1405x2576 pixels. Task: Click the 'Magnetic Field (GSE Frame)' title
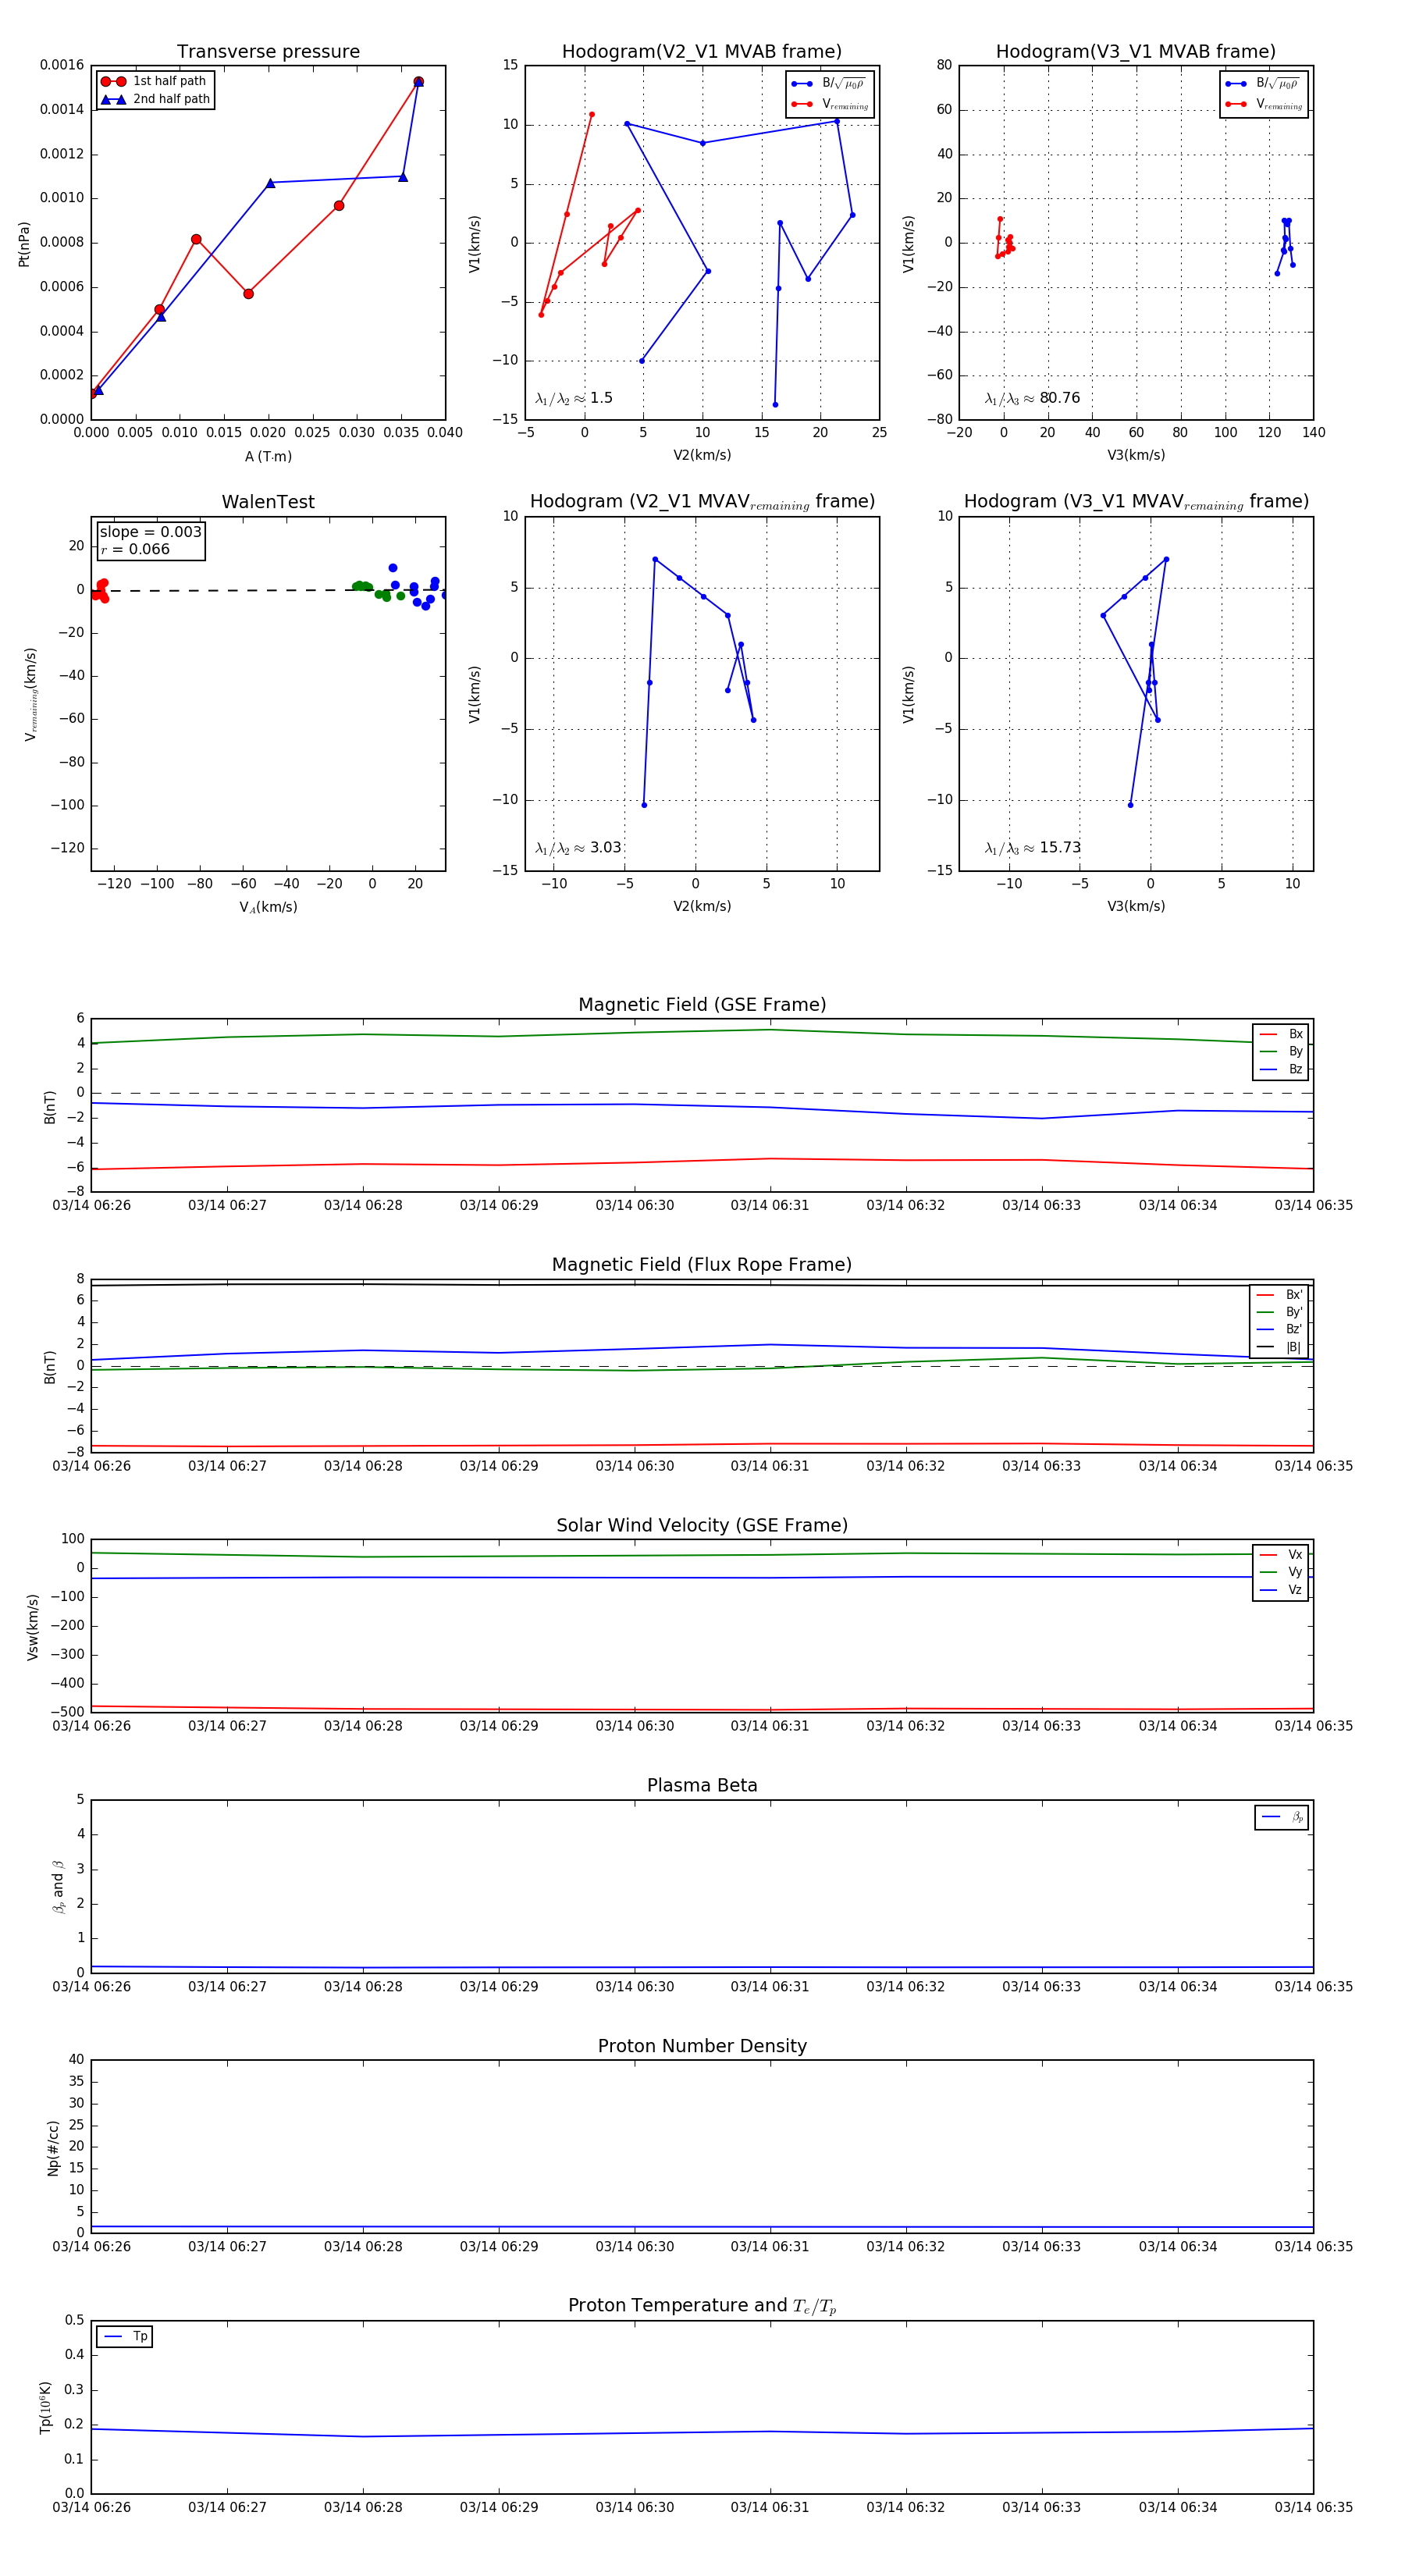tap(702, 1005)
